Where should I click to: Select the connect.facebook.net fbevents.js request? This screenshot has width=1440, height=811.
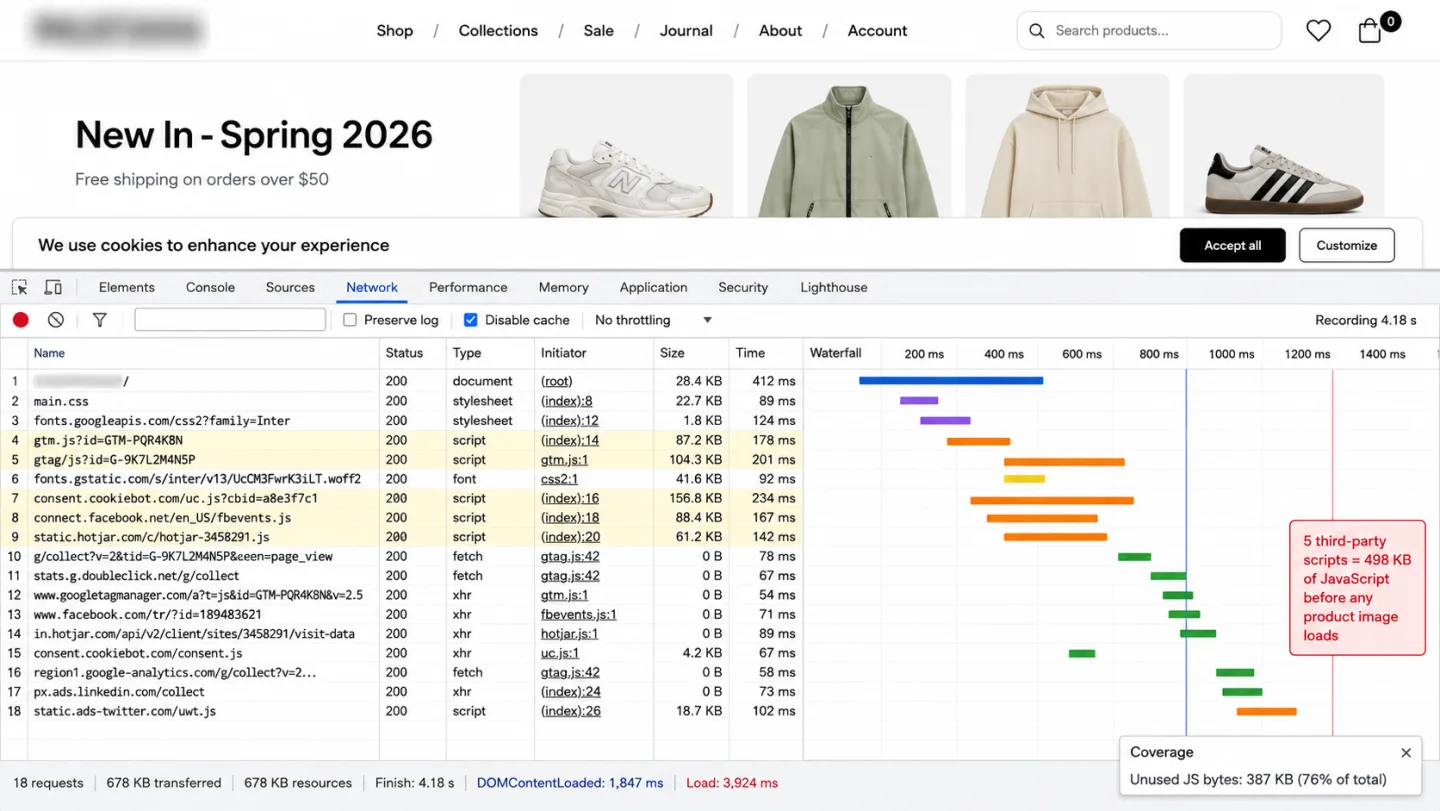[401, 518]
